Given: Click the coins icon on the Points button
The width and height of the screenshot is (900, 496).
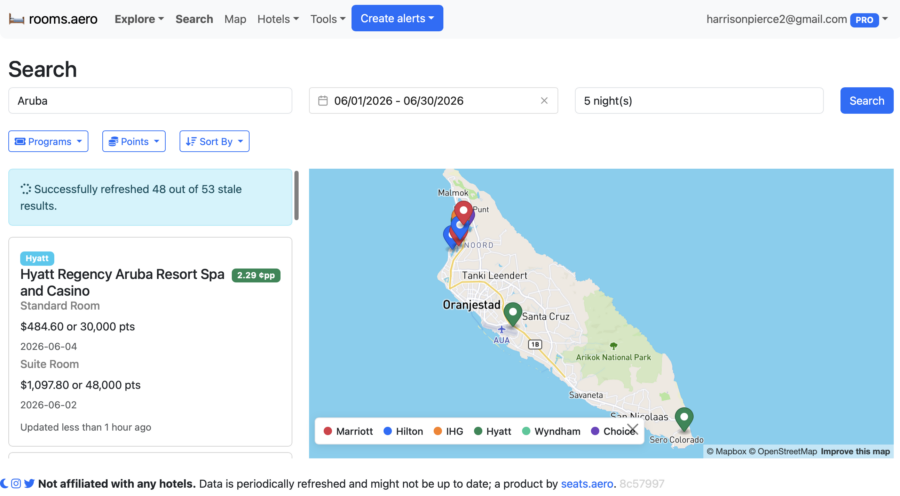Looking at the screenshot, I should (x=113, y=141).
